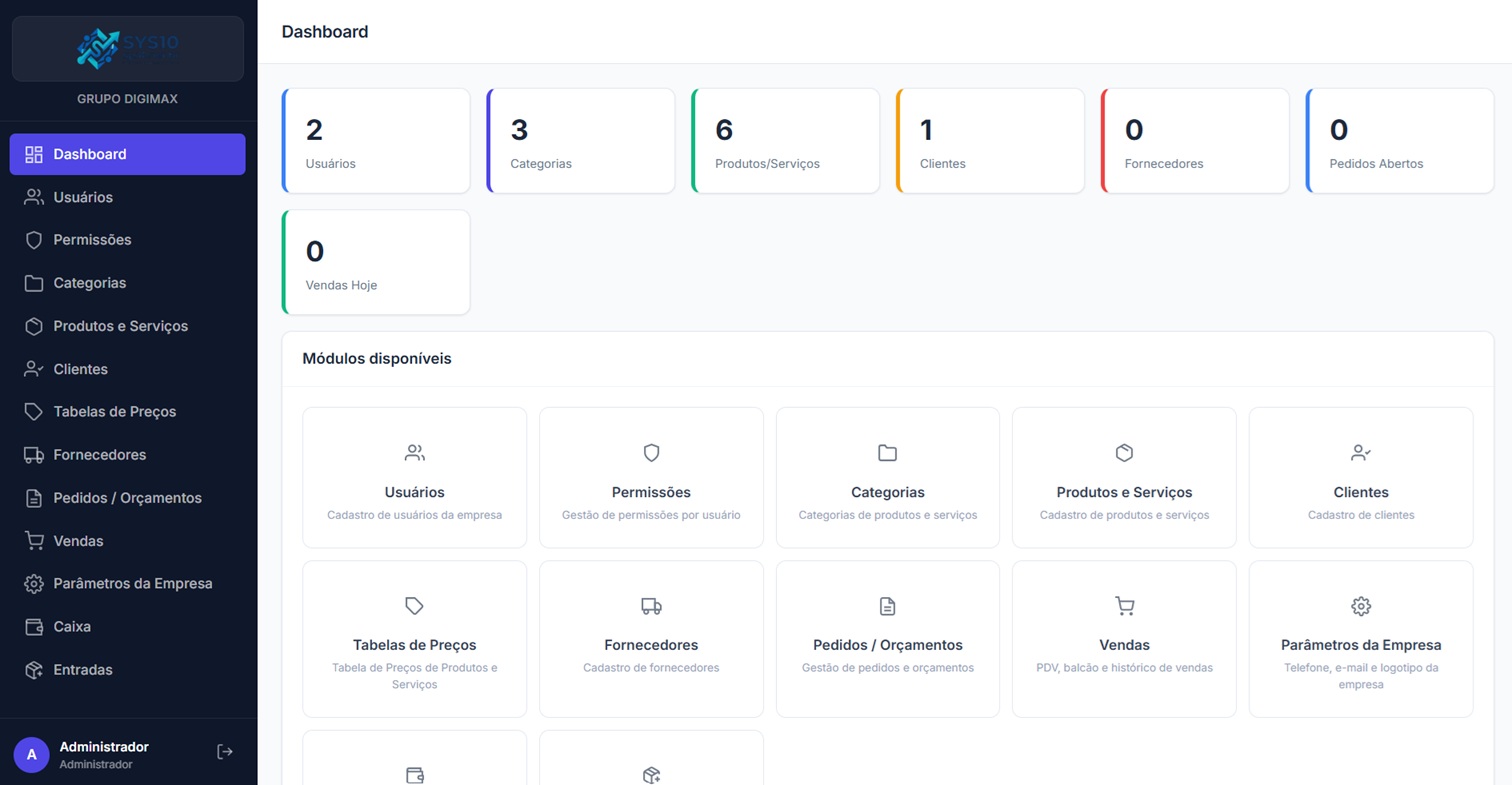Open the Pedidos / Orçamentos module title
1512x785 pixels.
[888, 645]
